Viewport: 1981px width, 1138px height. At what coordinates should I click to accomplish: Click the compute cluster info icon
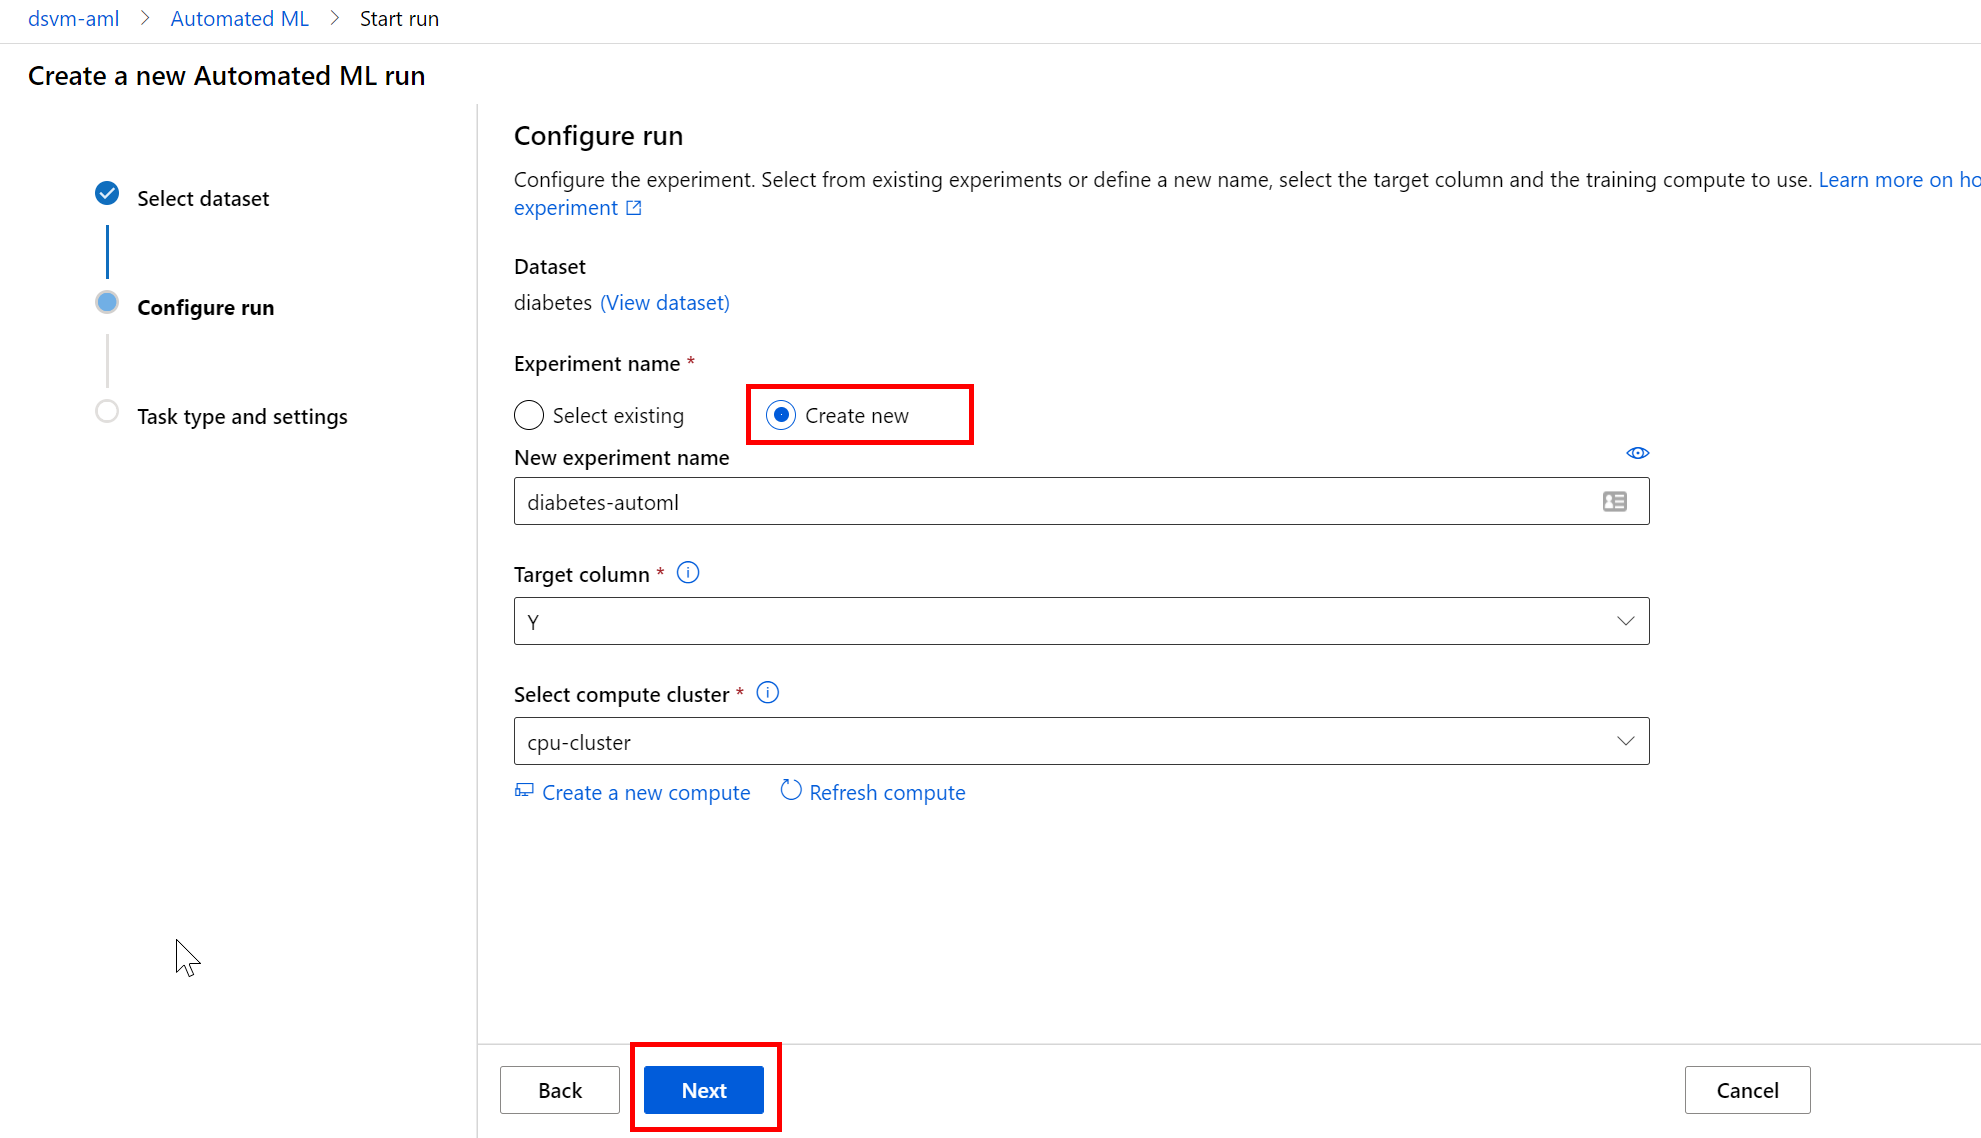[767, 693]
